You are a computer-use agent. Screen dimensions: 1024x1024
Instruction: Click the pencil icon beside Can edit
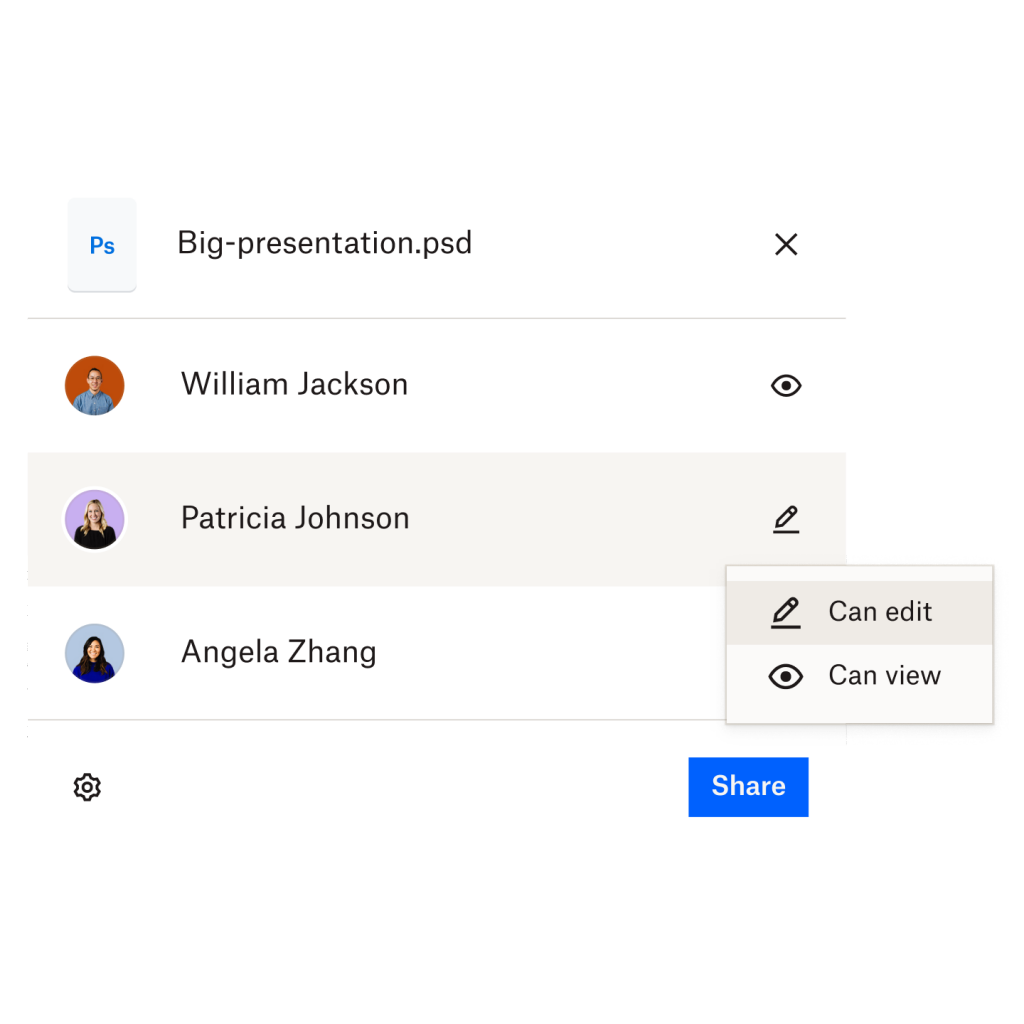tap(786, 612)
